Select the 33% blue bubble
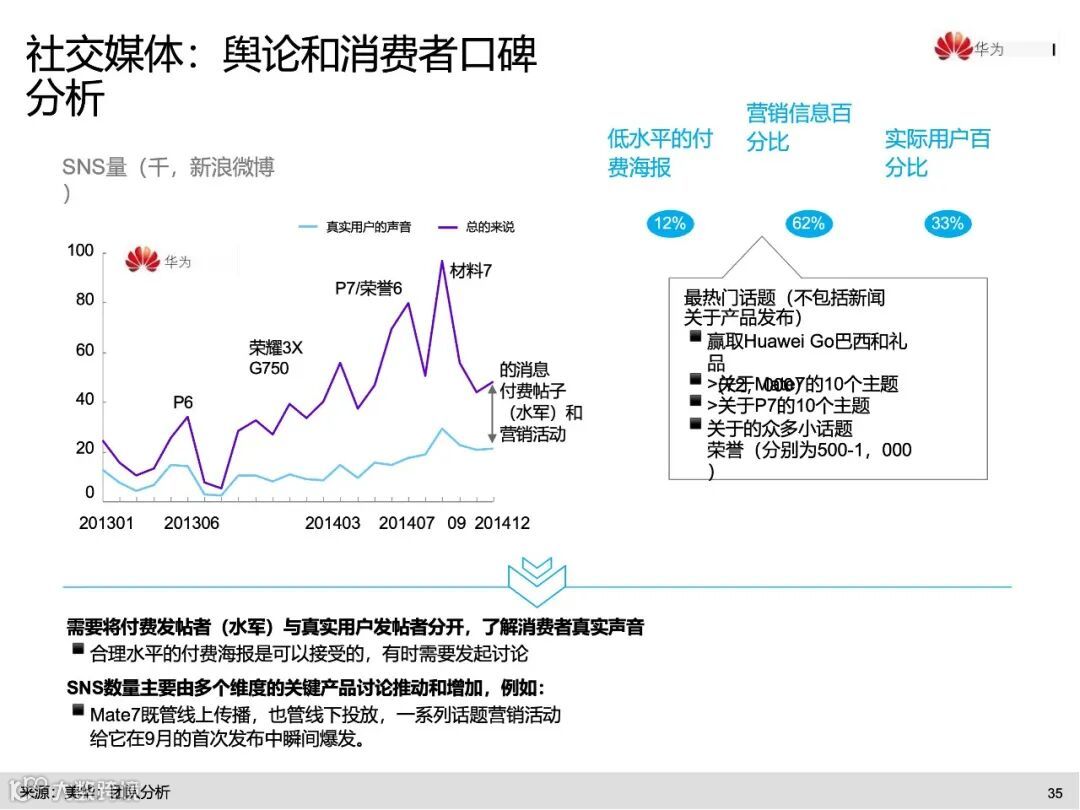 coord(947,223)
